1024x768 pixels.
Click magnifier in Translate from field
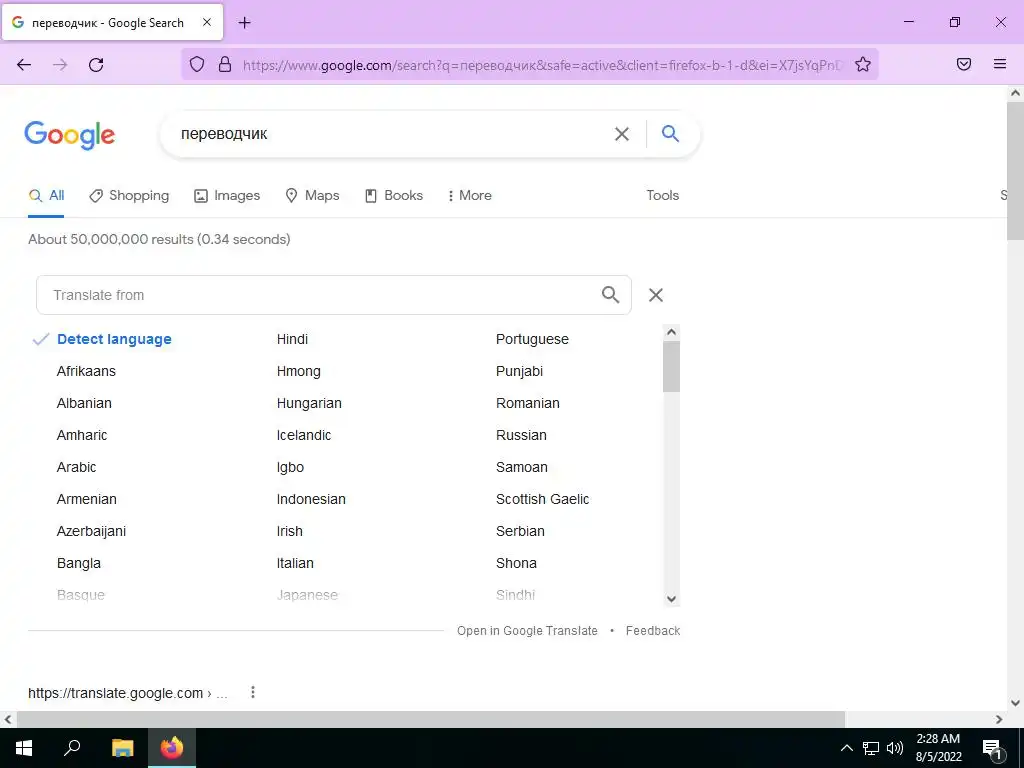(610, 295)
